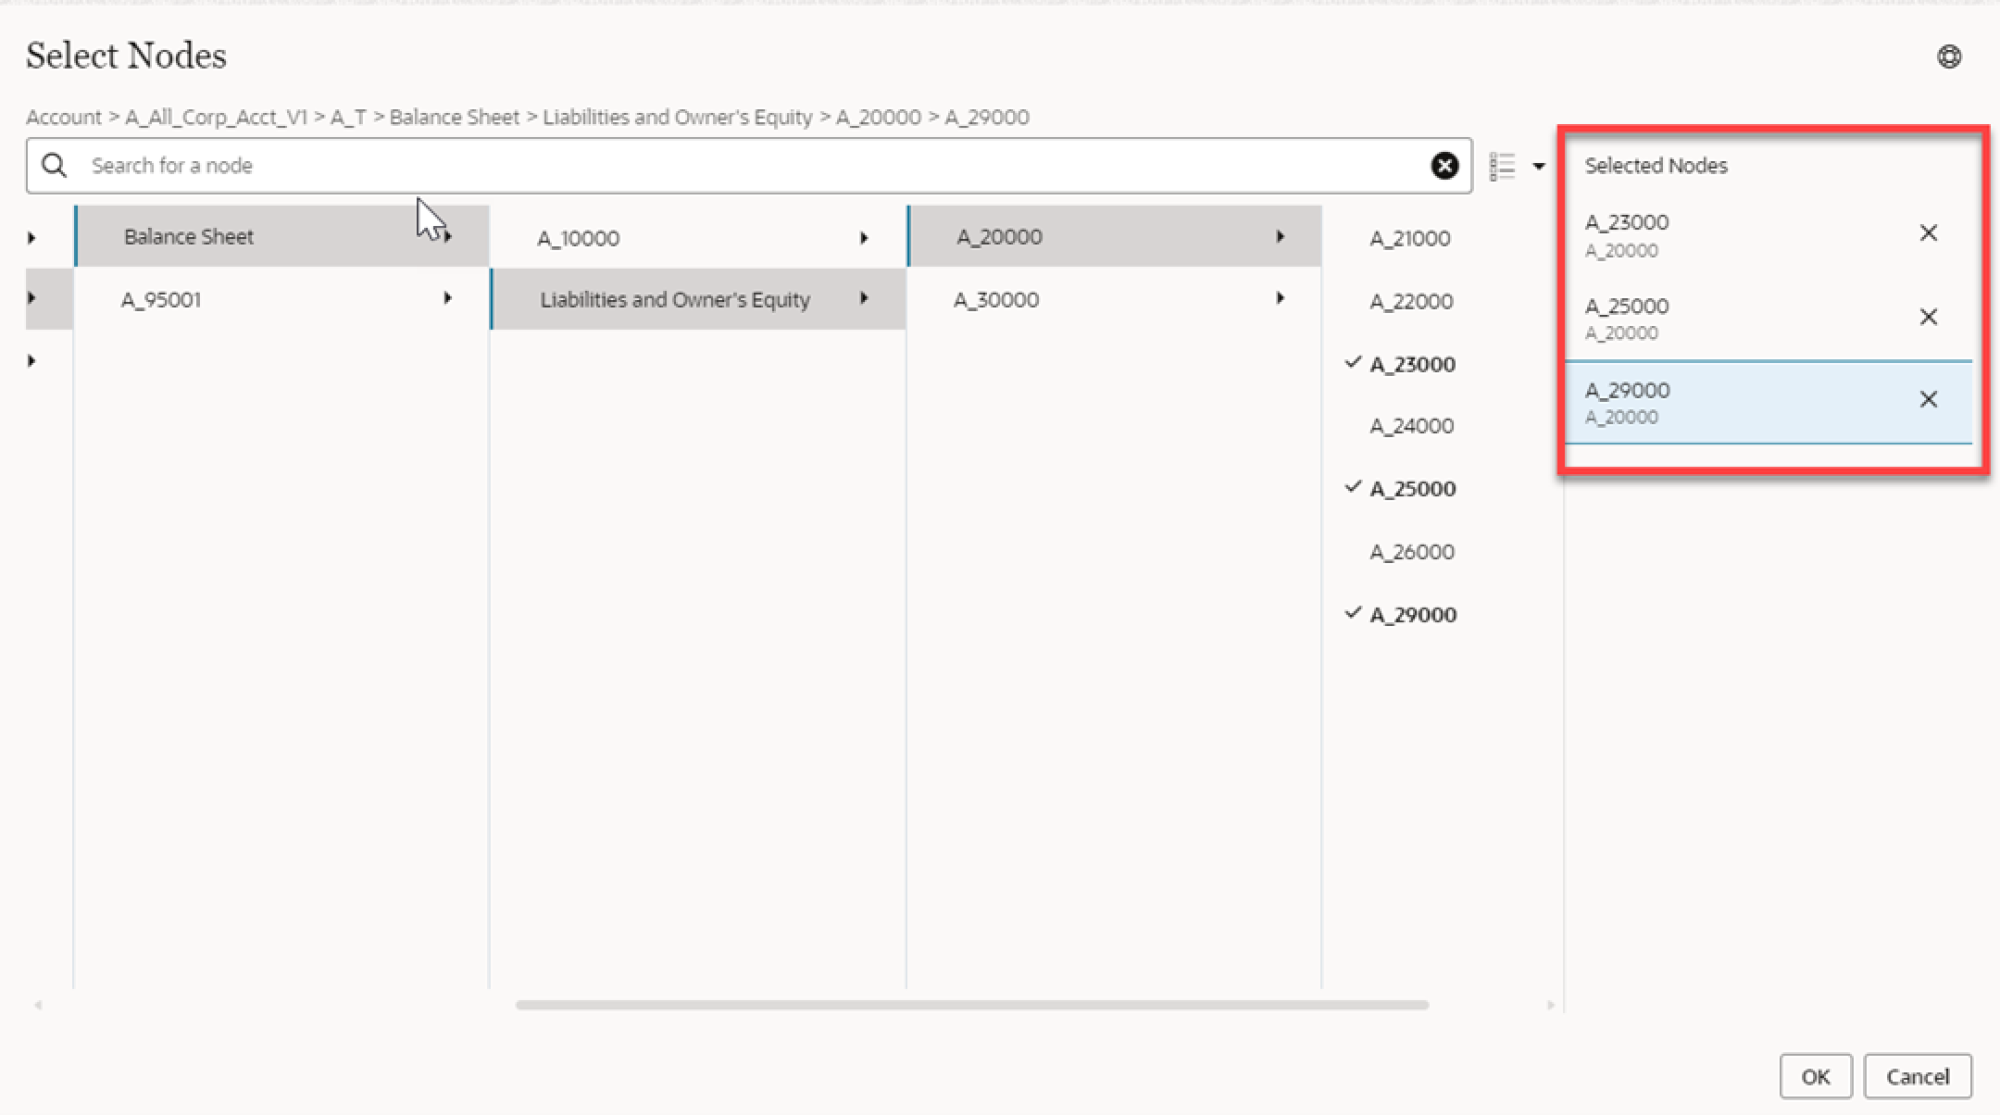
Task: Remove A_23000 from Selected Nodes
Action: pos(1929,233)
